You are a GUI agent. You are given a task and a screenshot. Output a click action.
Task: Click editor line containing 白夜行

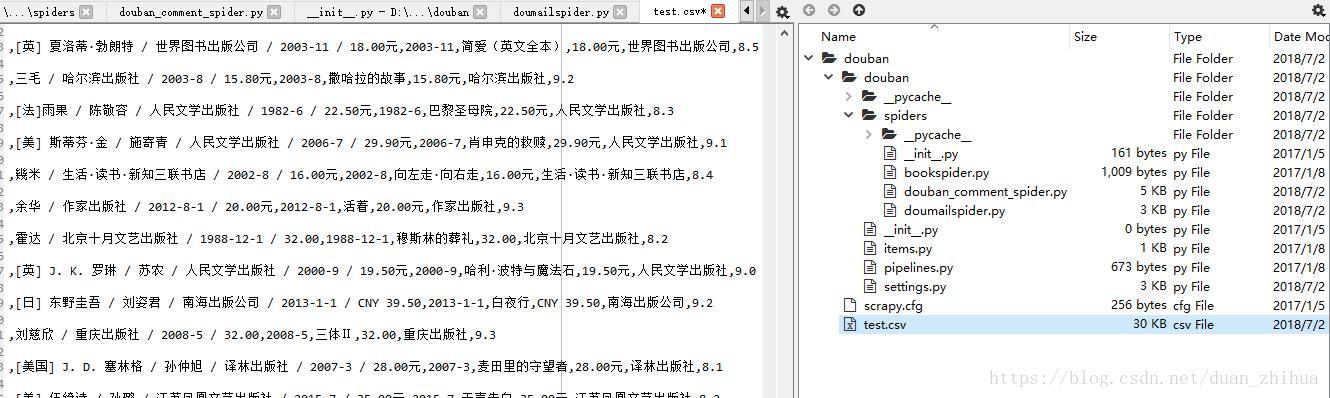(360, 302)
